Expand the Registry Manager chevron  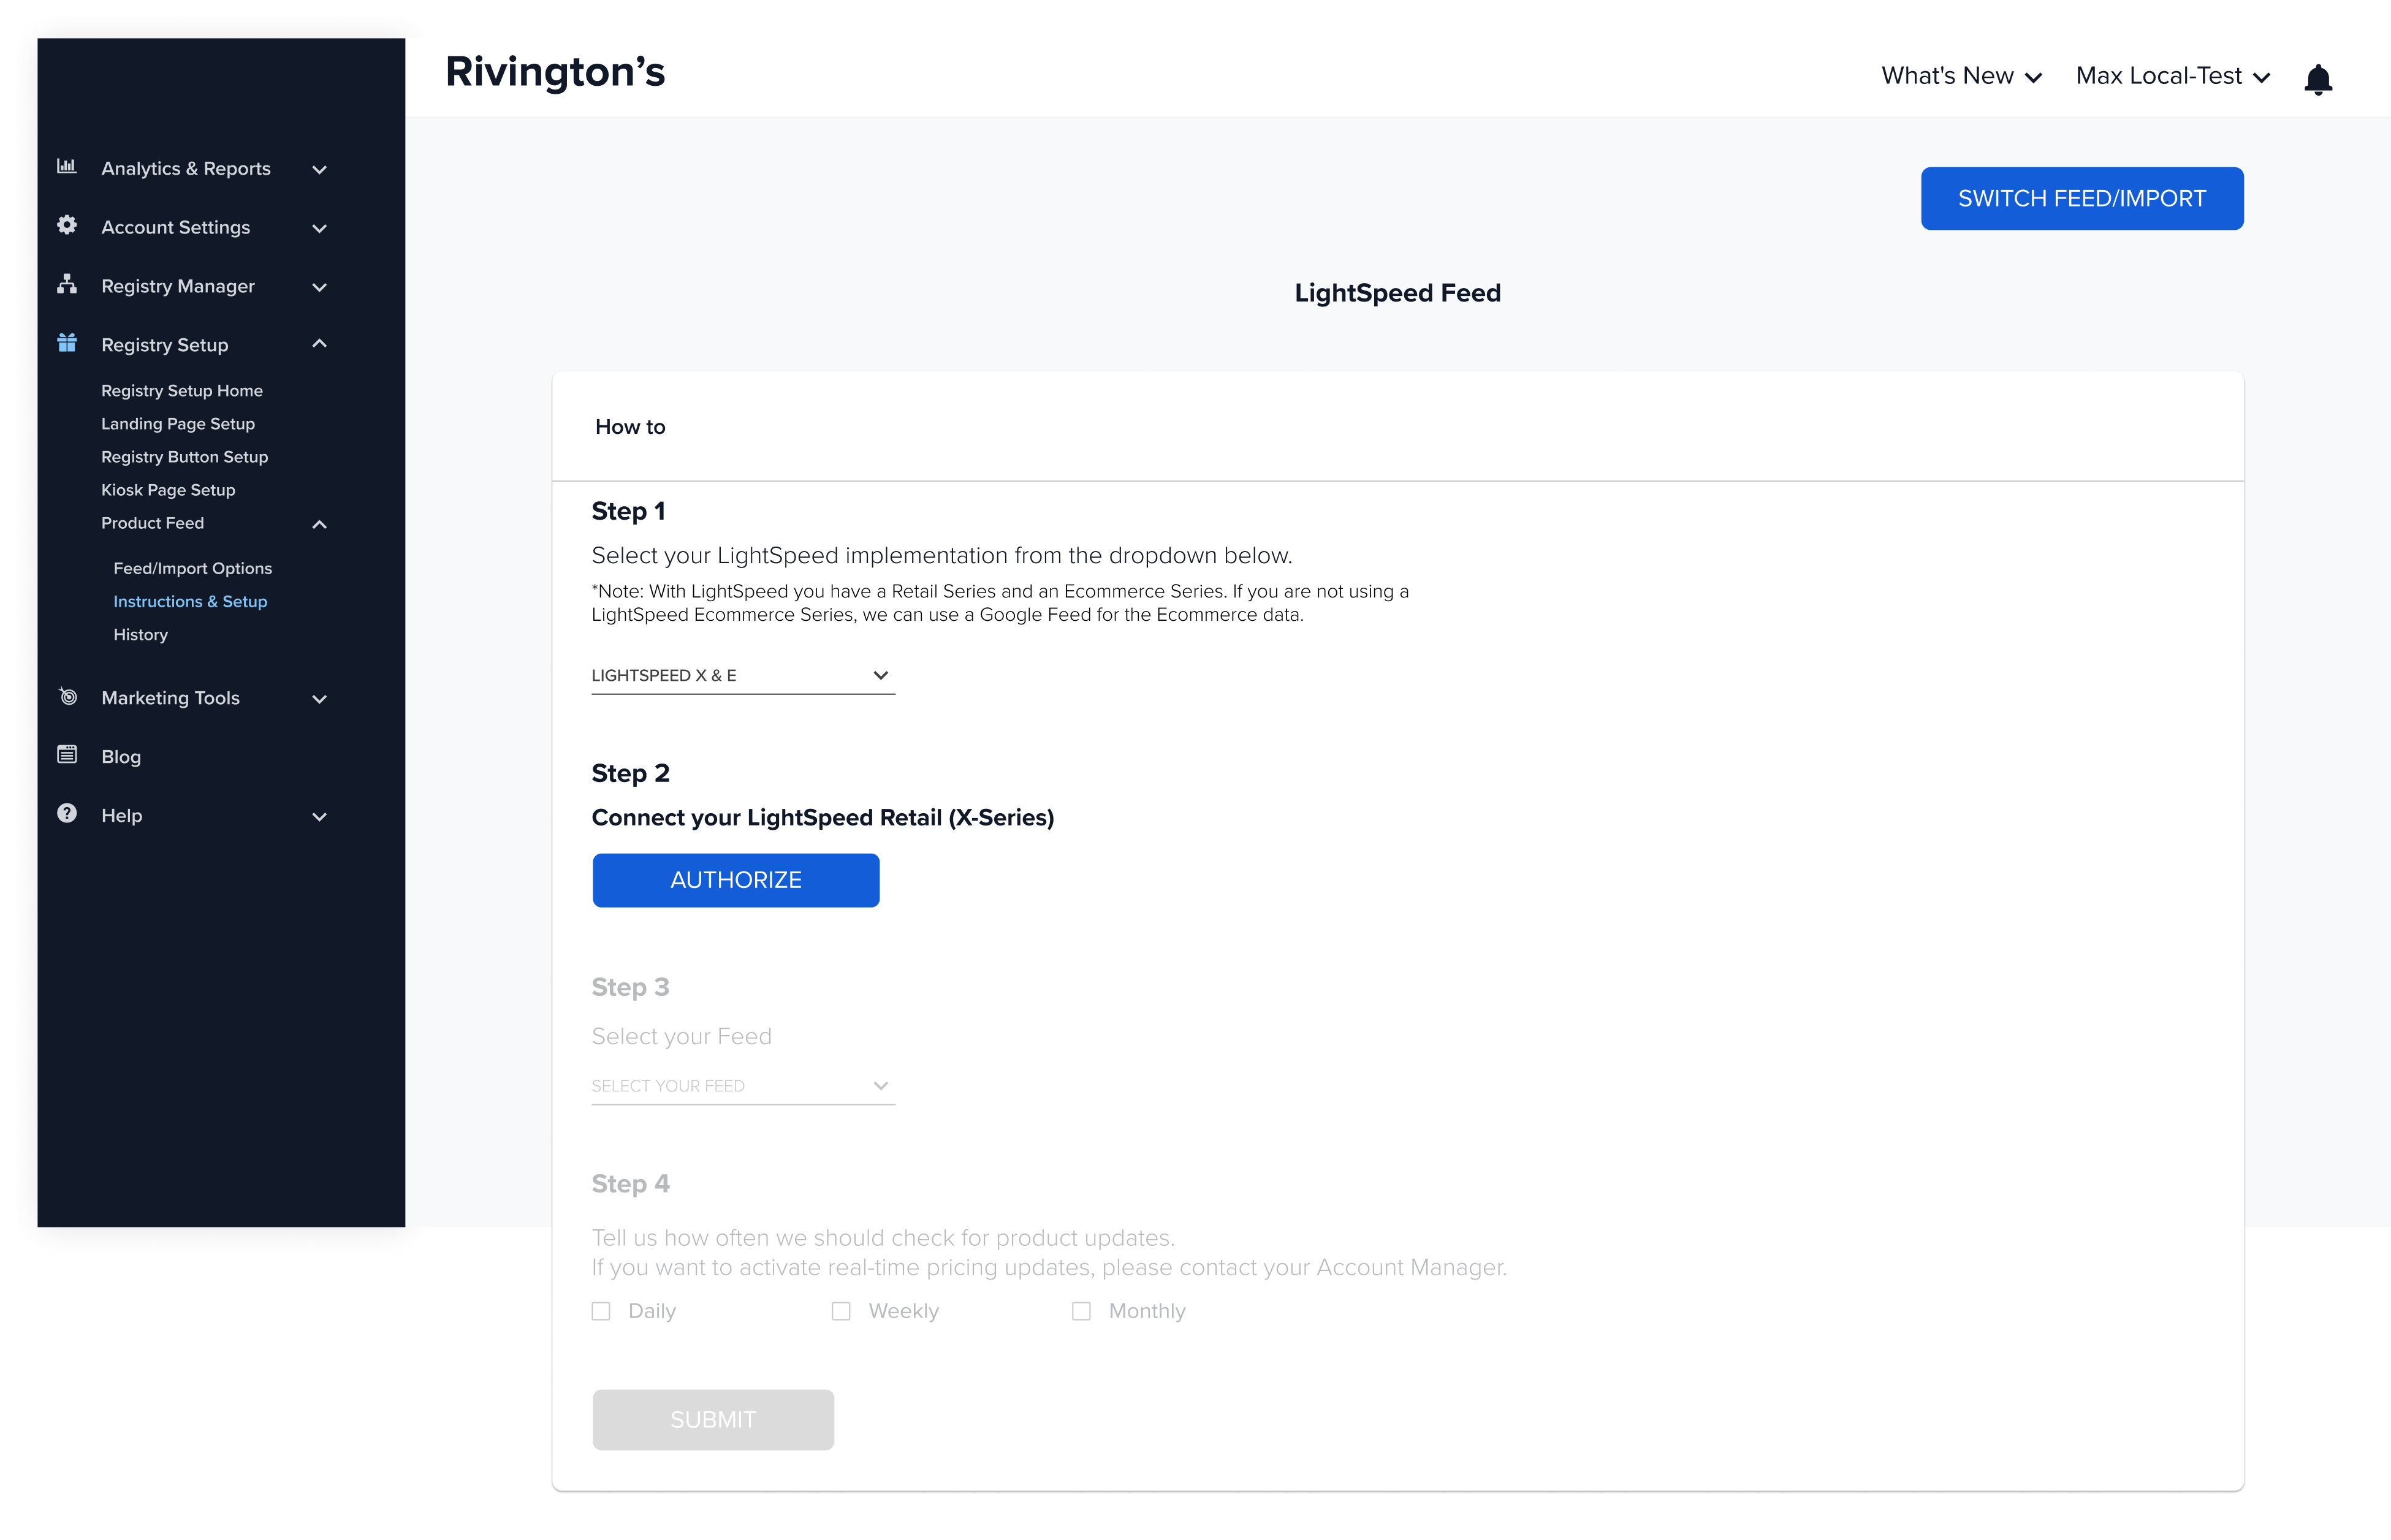(x=319, y=288)
